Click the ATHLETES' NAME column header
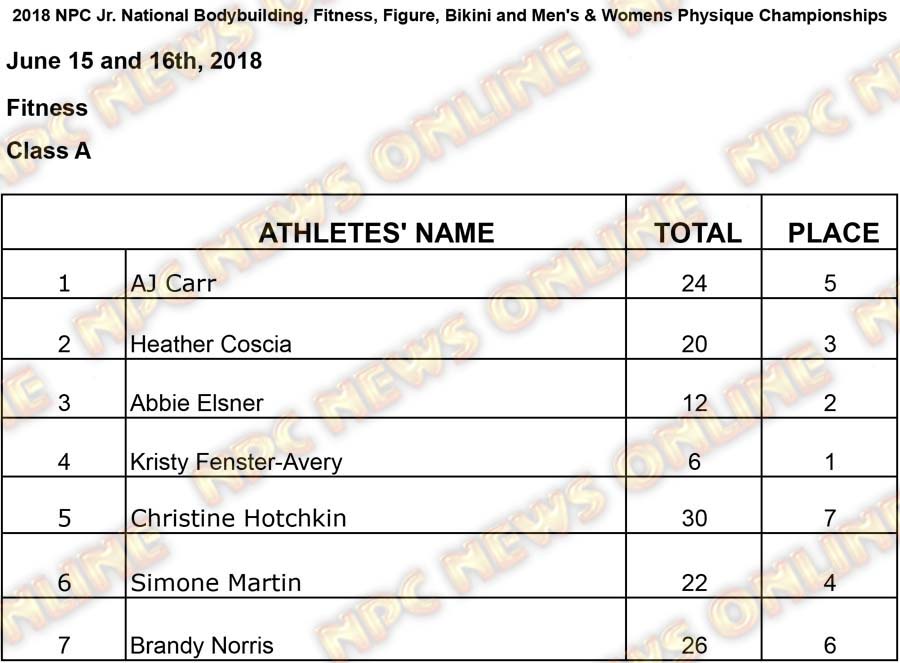 376,233
